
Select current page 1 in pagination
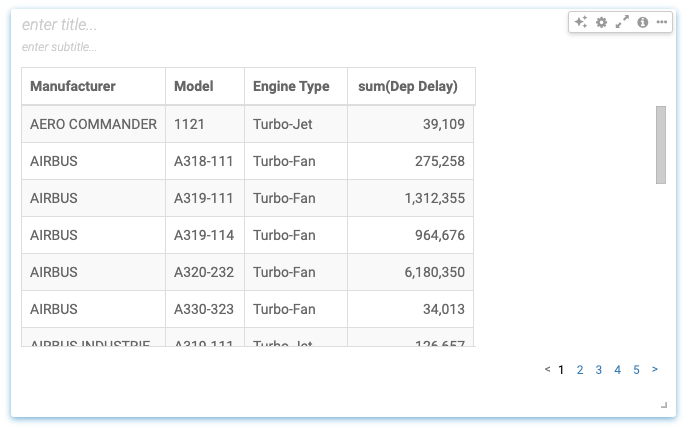point(561,370)
